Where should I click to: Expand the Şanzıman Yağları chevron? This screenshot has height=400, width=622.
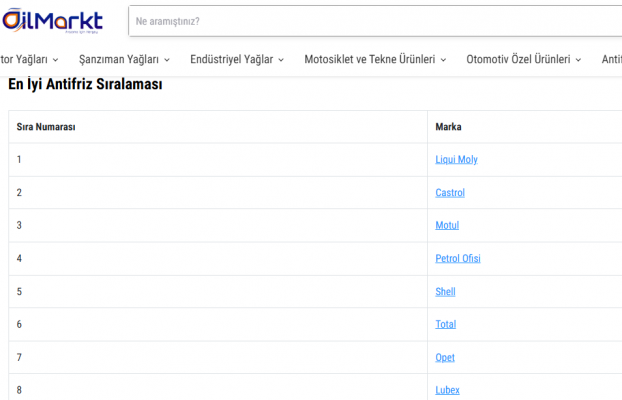167,60
